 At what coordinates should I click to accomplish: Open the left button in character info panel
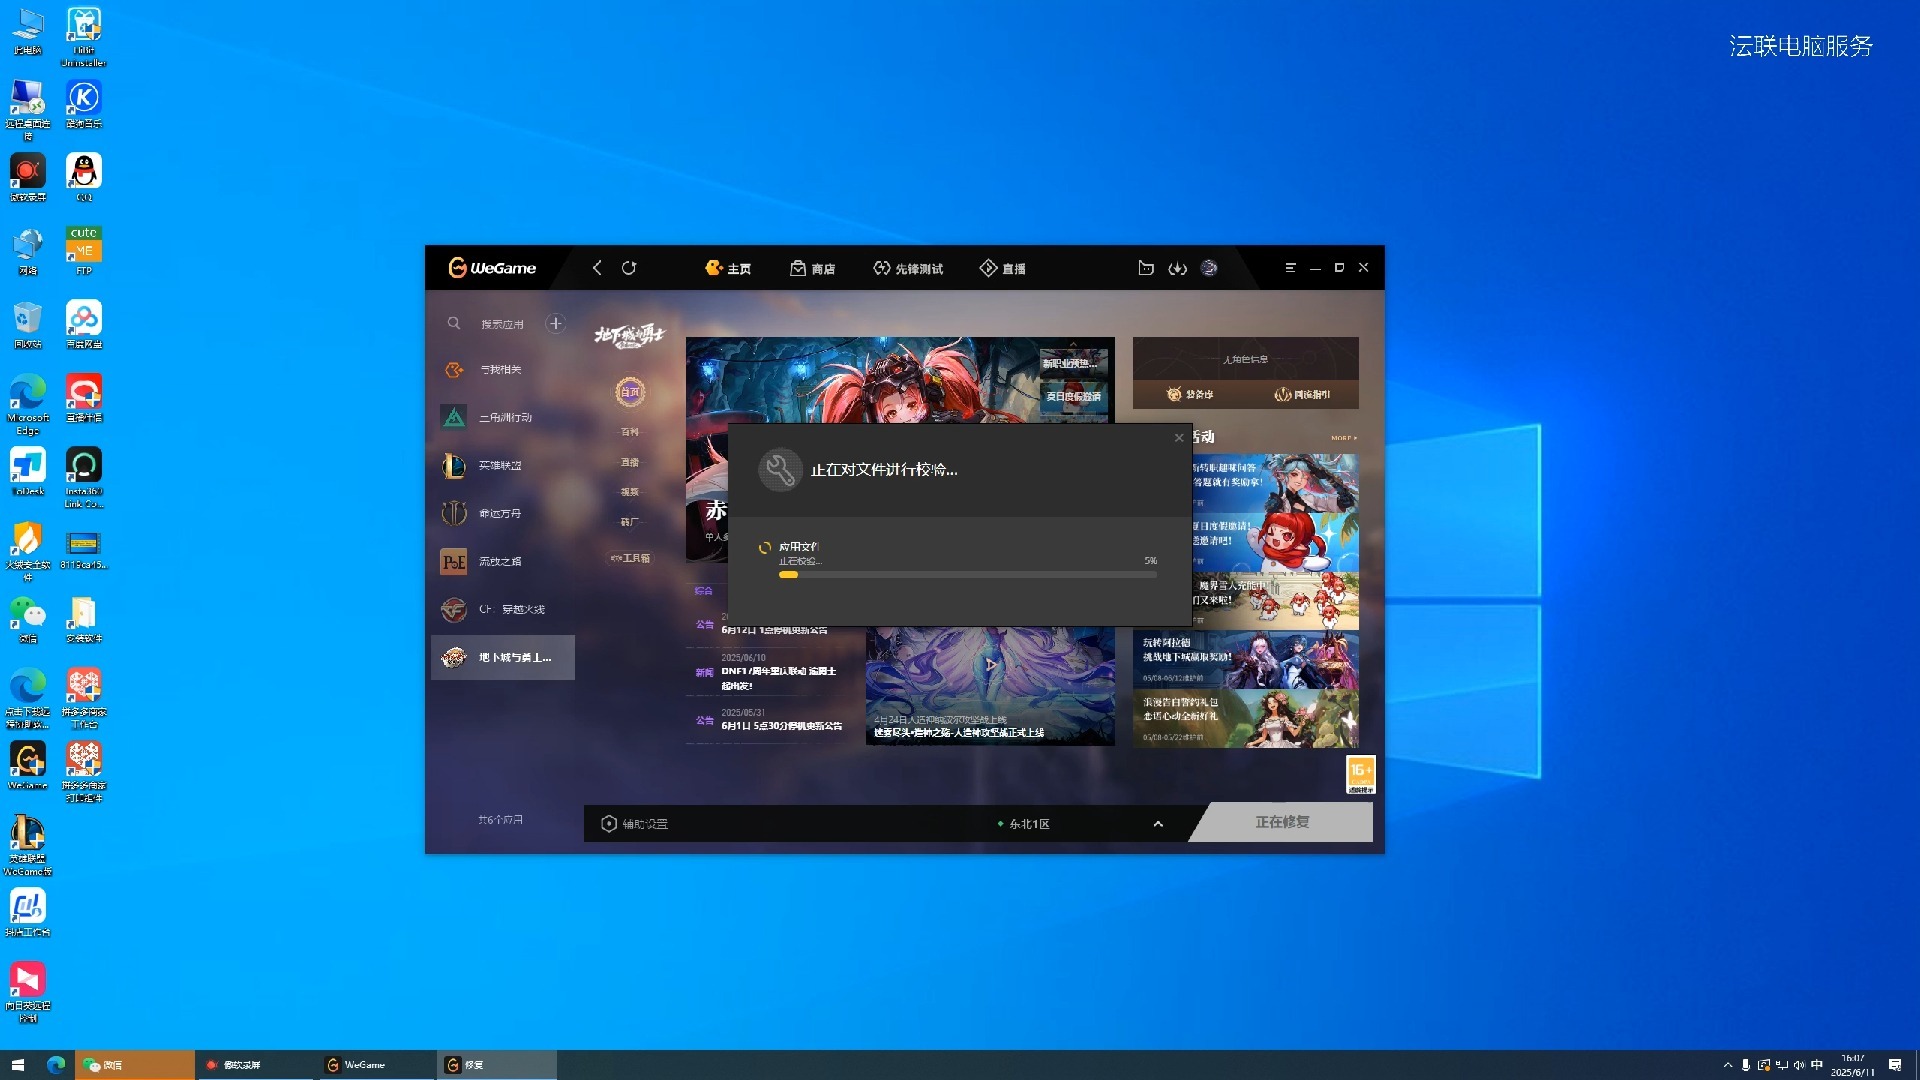tap(1190, 394)
